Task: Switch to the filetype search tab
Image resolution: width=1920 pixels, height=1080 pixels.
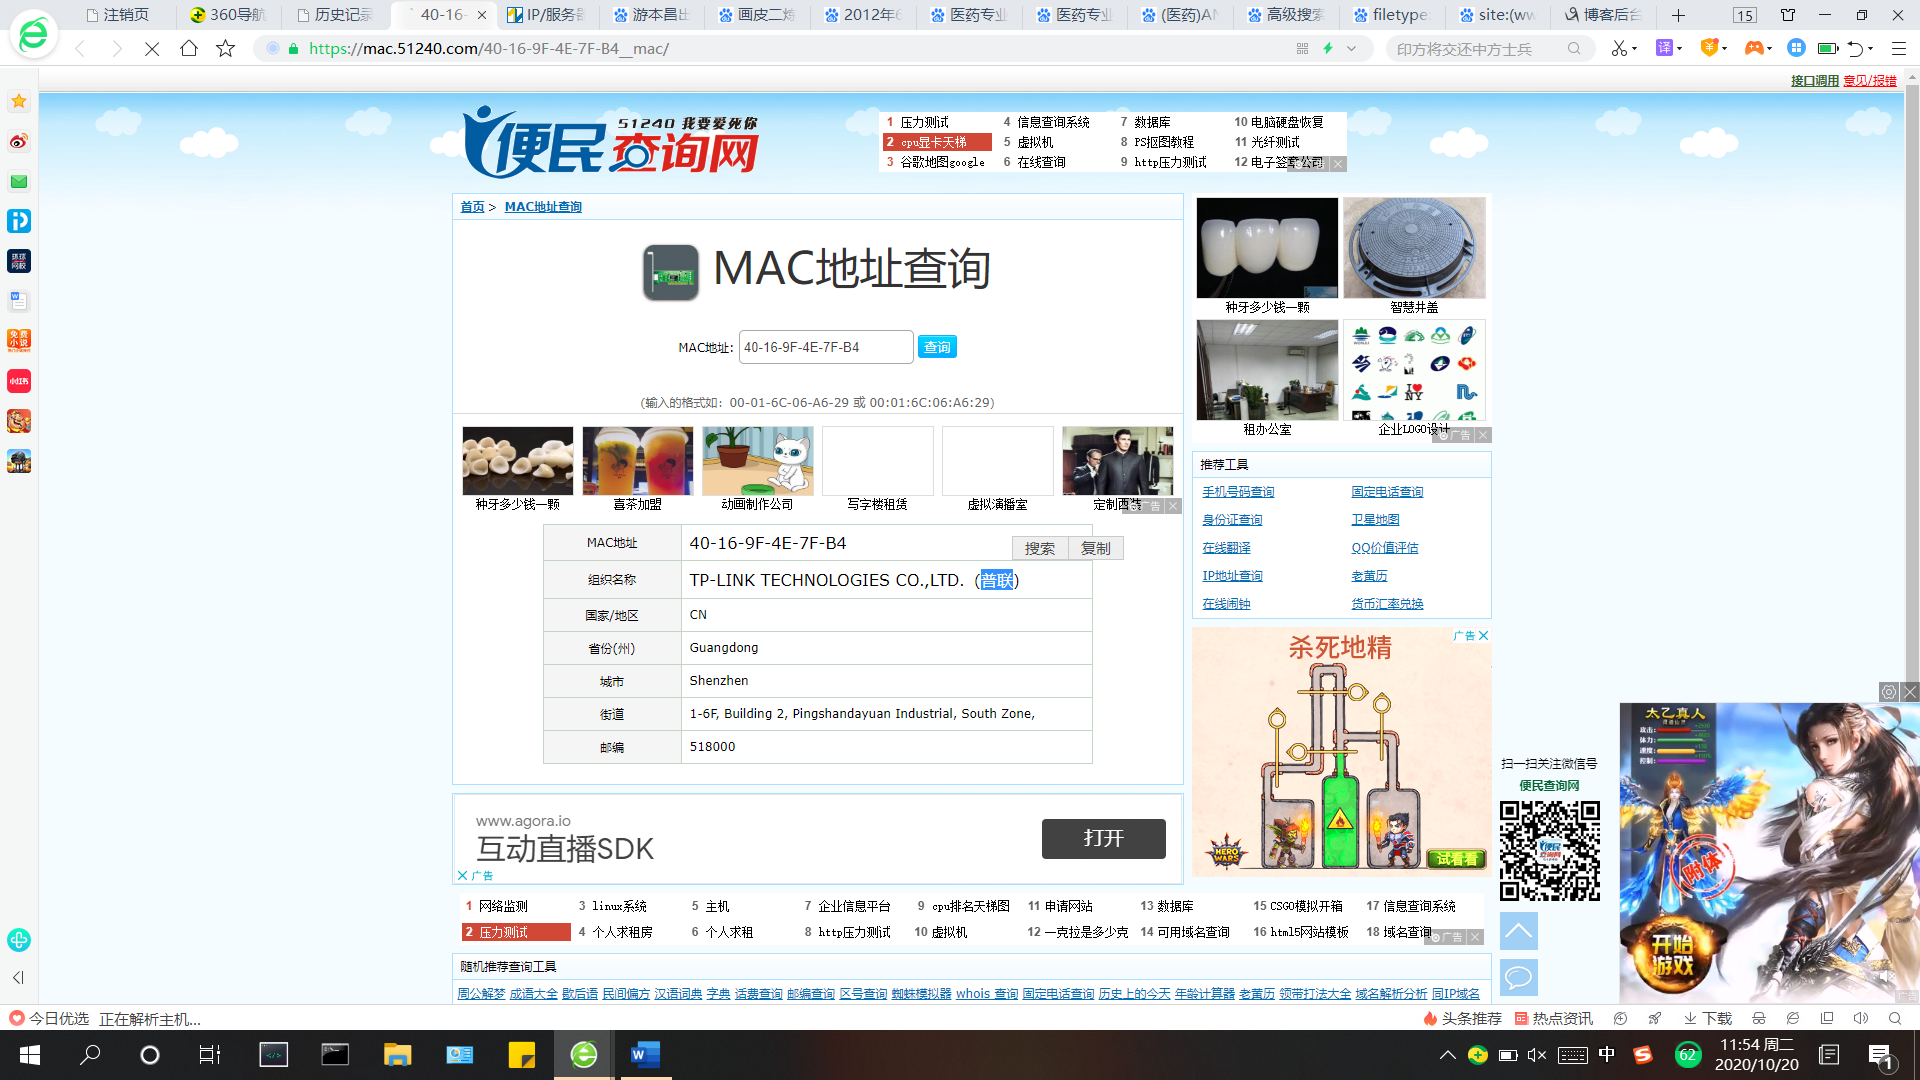Action: coord(1391,15)
